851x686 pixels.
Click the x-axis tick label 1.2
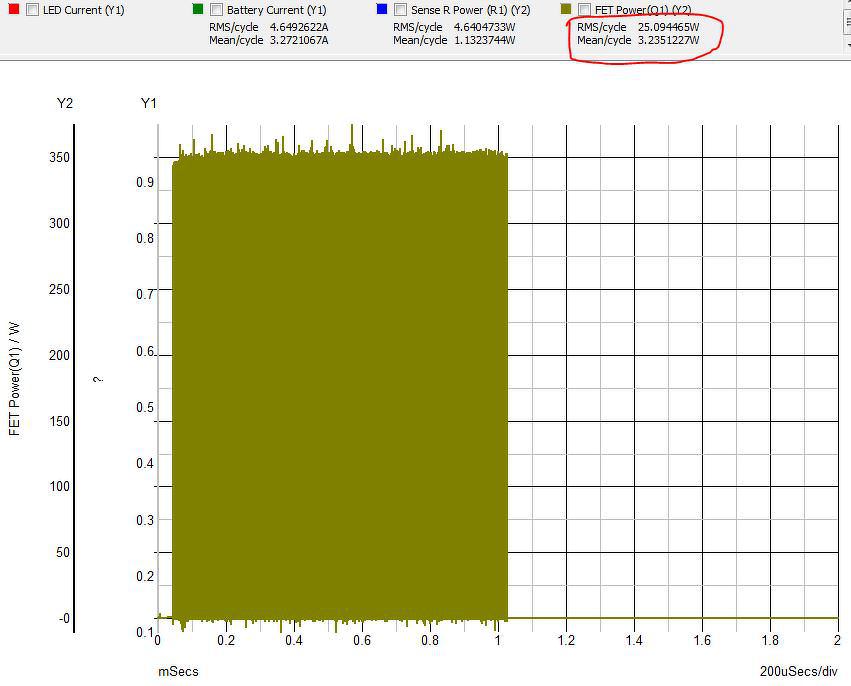[x=566, y=640]
